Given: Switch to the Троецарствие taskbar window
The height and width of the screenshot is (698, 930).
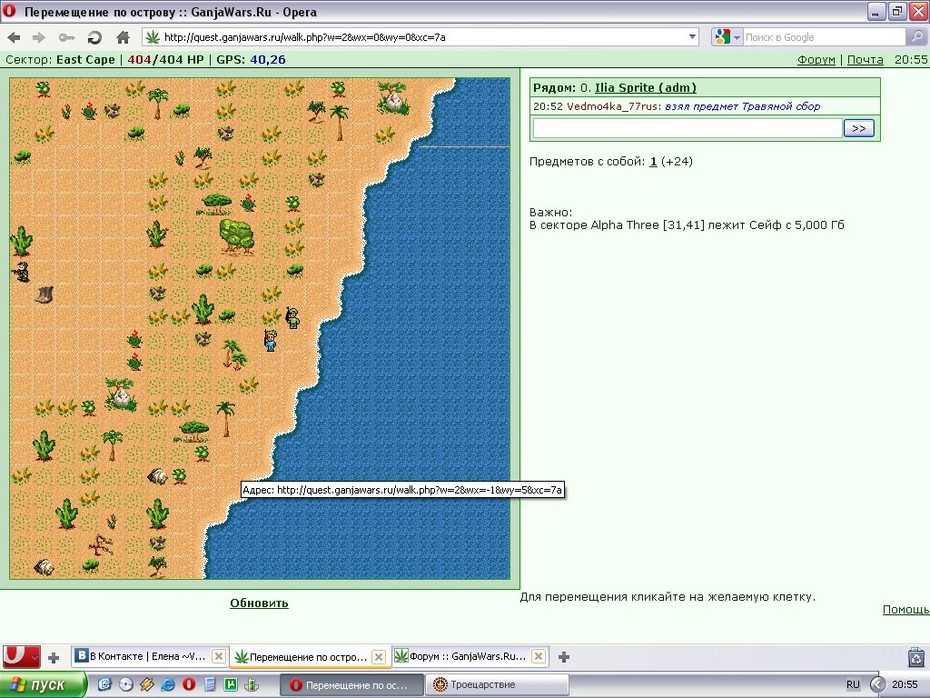Looking at the screenshot, I should (498, 685).
